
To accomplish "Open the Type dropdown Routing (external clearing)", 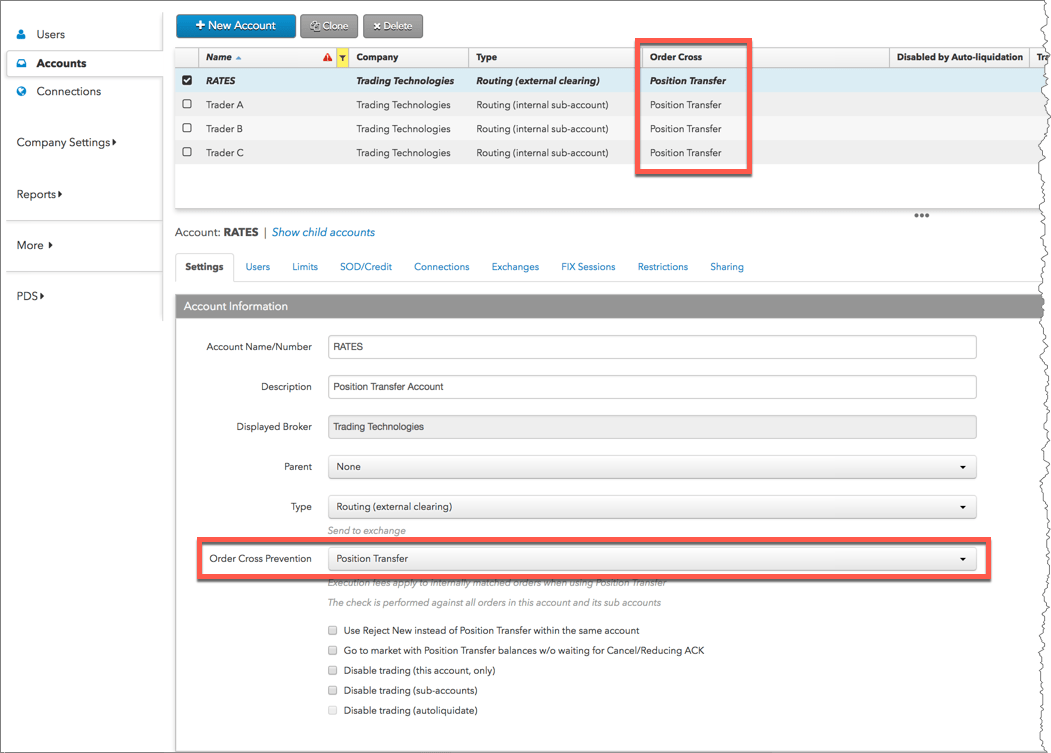I will pos(652,507).
